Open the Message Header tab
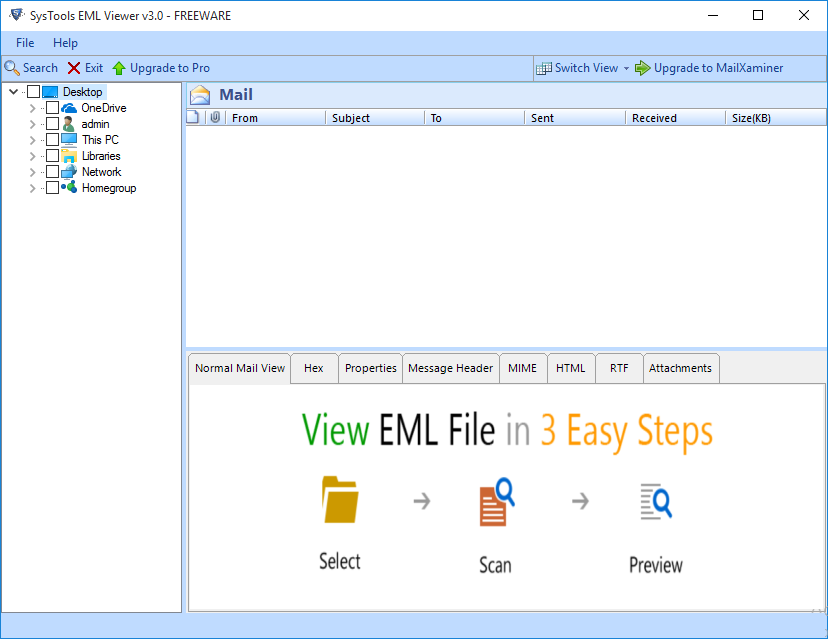 (450, 368)
